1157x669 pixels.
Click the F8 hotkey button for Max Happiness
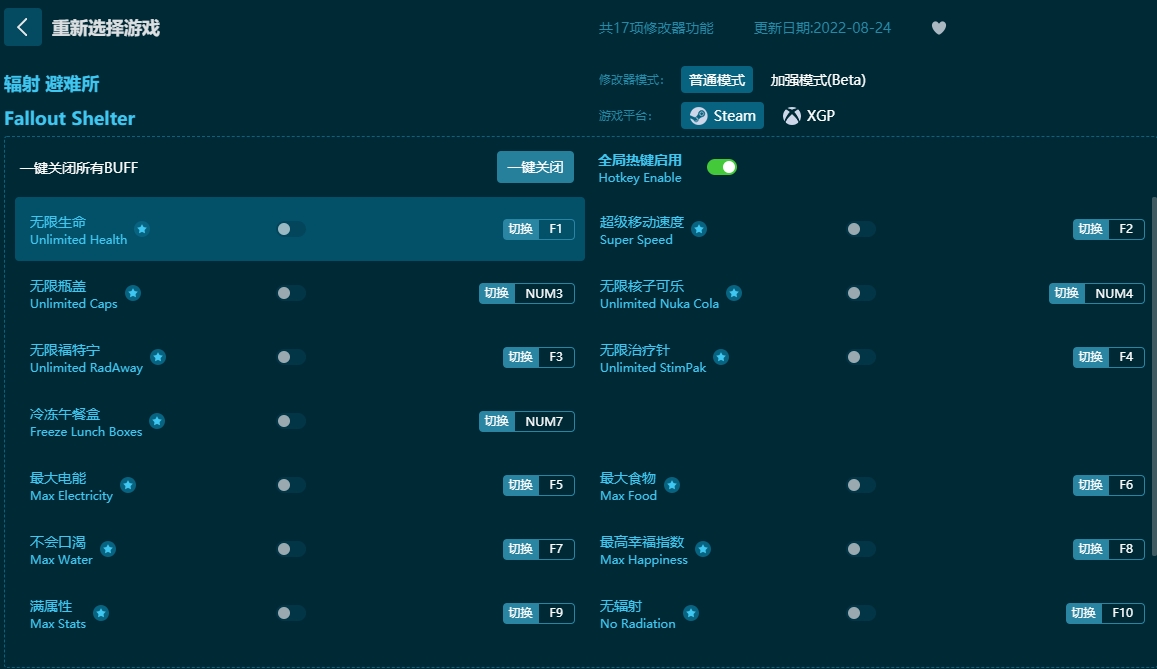1108,549
